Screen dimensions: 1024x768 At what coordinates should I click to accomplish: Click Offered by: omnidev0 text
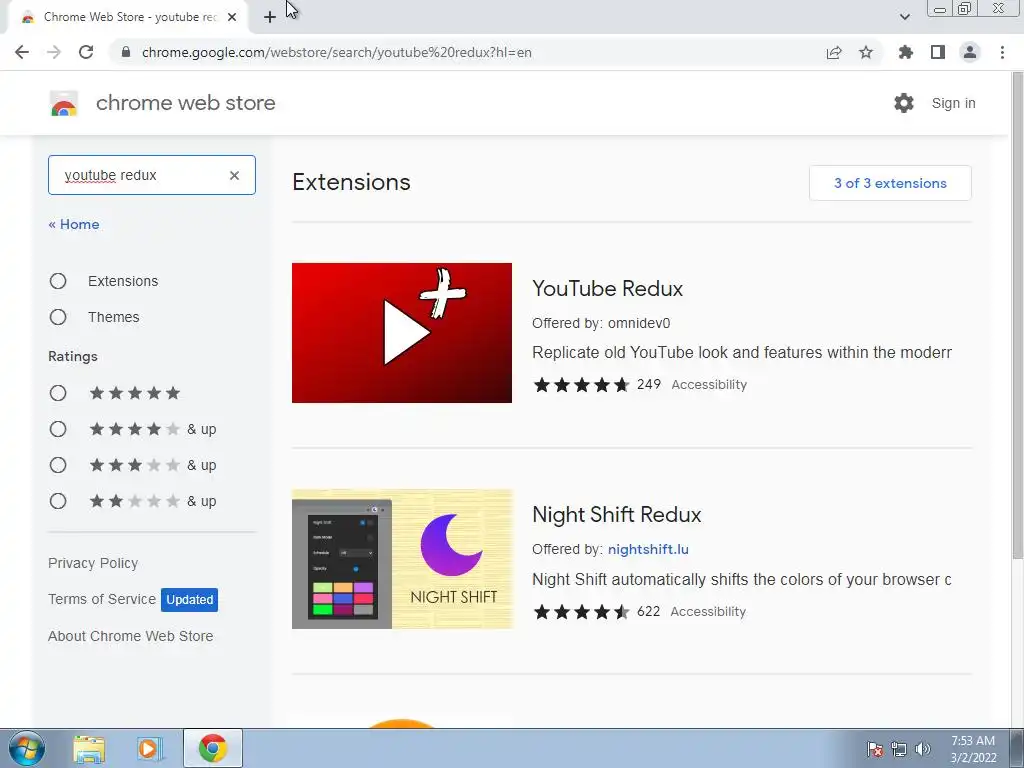pos(601,323)
